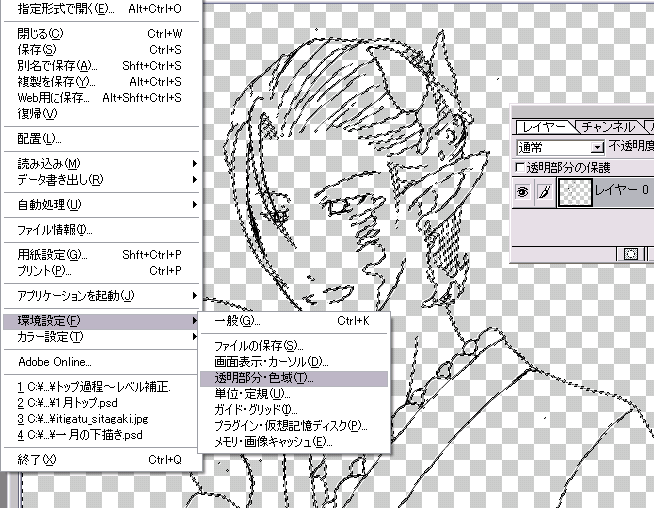Open 一般(G) preferences
This screenshot has width=654, height=508.
(x=294, y=321)
